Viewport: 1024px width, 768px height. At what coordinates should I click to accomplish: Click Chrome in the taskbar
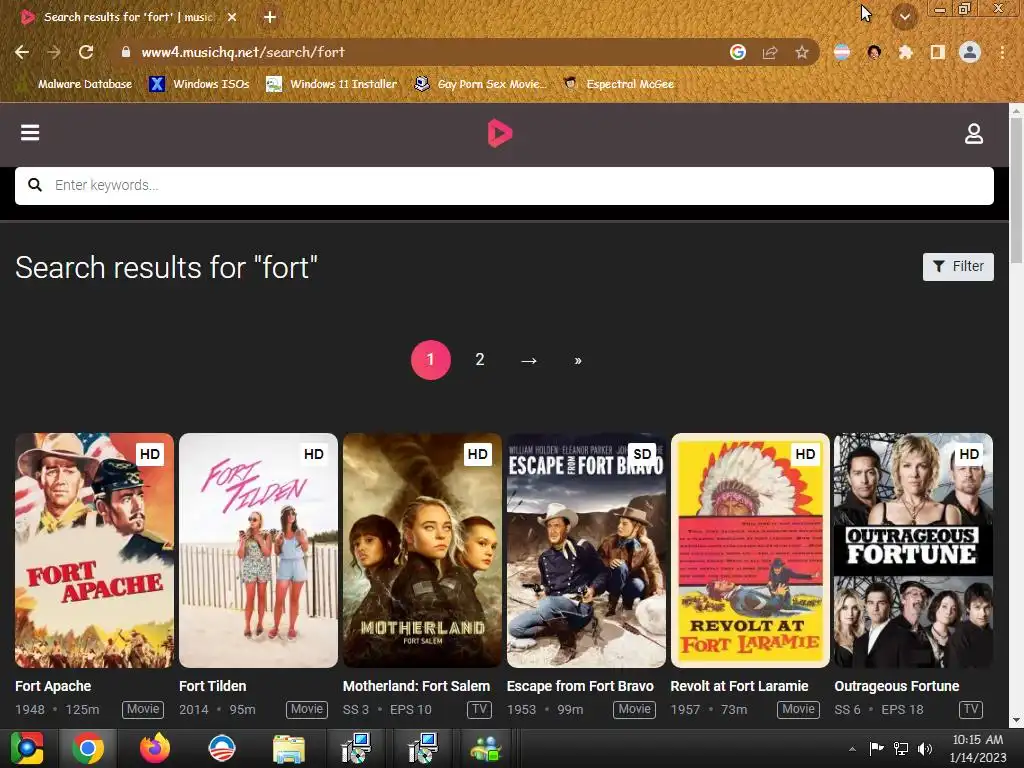tap(88, 748)
